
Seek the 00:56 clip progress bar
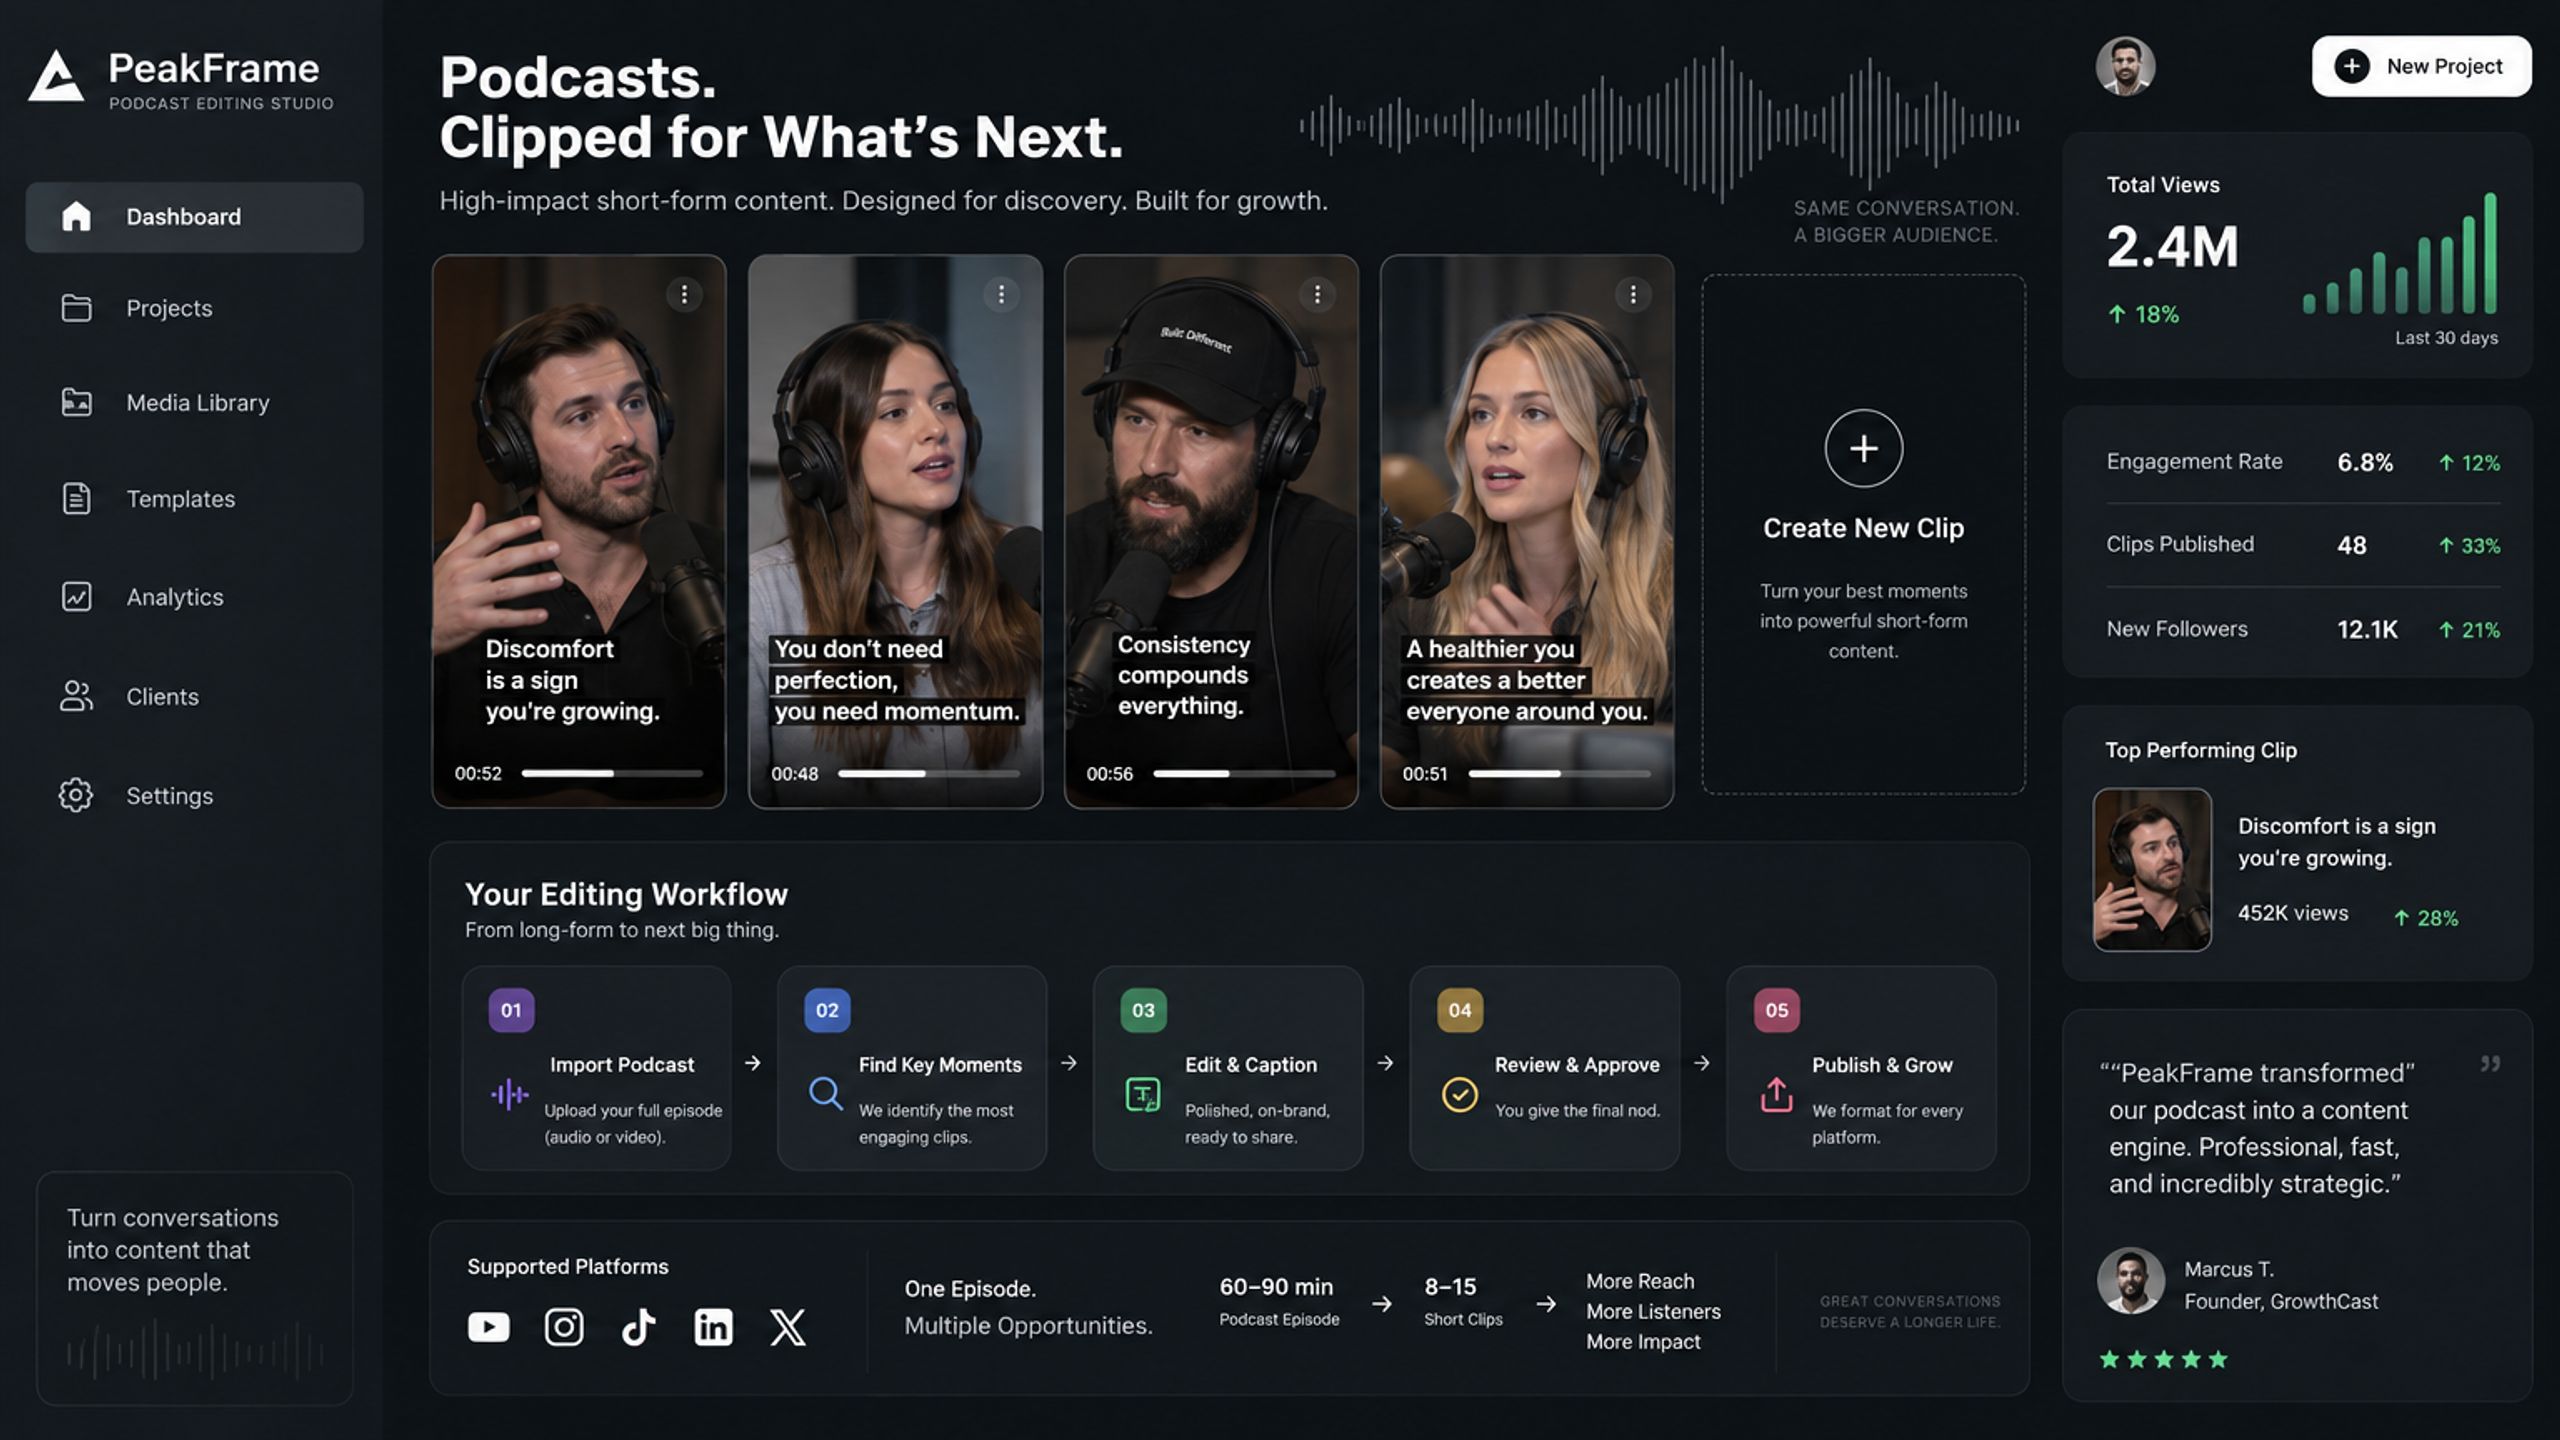pyautogui.click(x=1244, y=773)
